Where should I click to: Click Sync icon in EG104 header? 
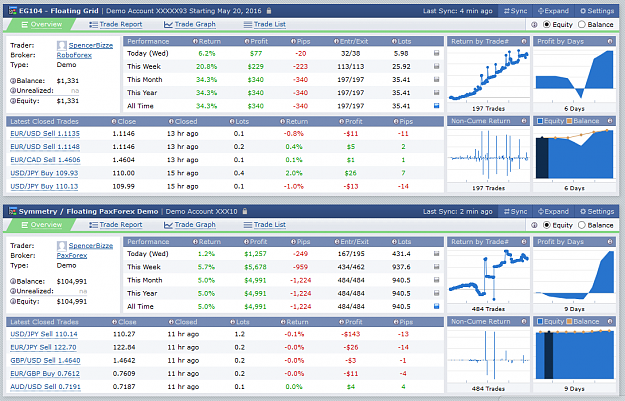pyautogui.click(x=507, y=11)
